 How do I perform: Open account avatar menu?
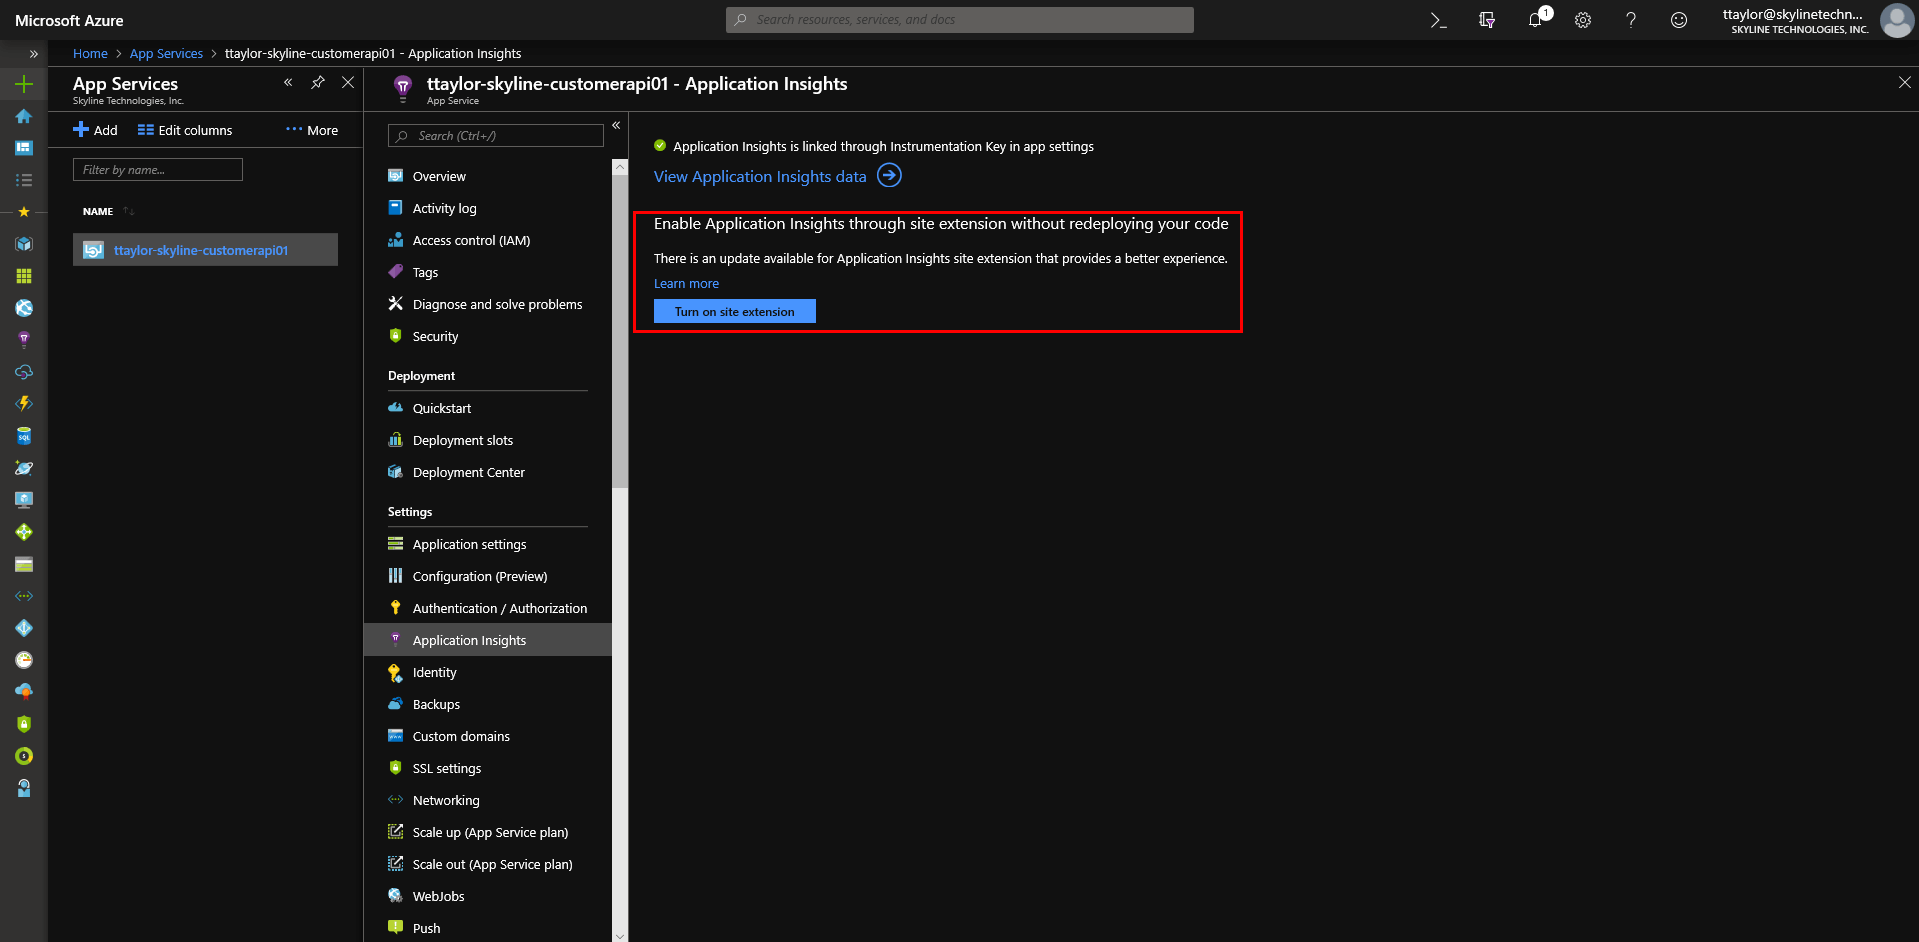click(x=1896, y=20)
